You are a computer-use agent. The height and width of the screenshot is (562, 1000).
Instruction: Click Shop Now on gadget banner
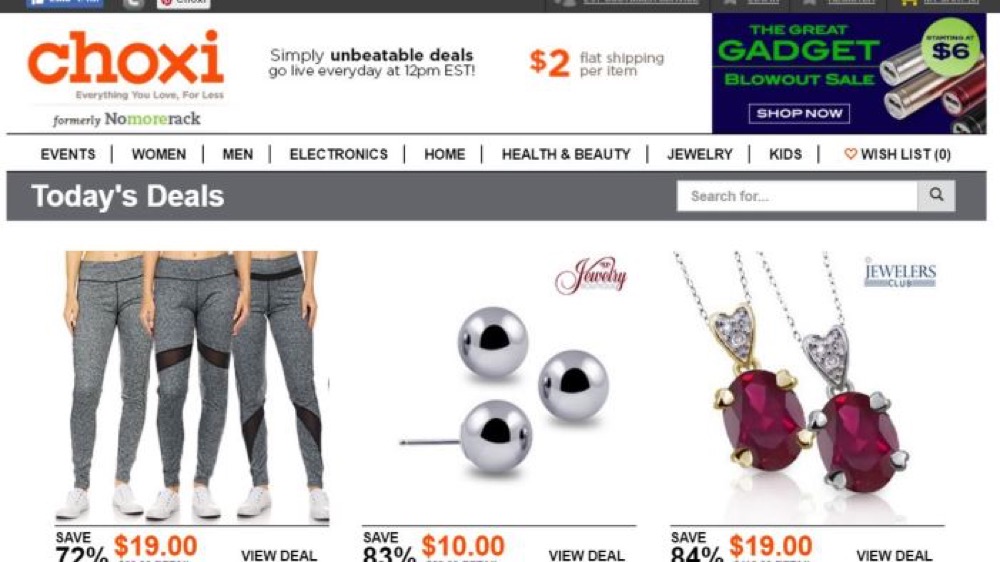pyautogui.click(x=799, y=114)
